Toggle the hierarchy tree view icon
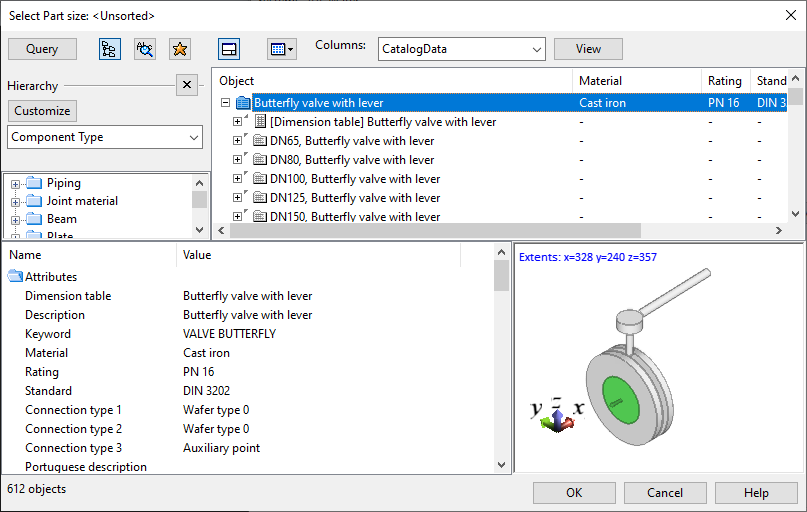Image resolution: width=807 pixels, height=512 pixels. [110, 49]
